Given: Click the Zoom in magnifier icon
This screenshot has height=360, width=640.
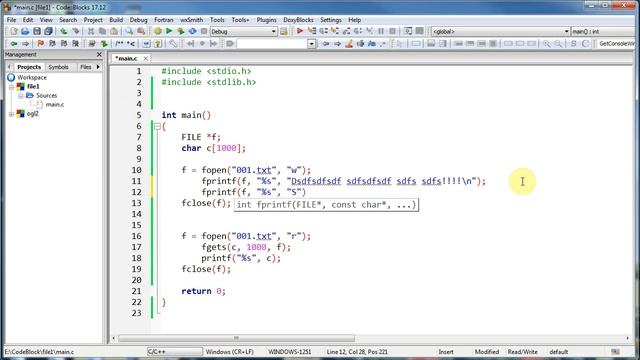Looking at the screenshot, I should [x=547, y=44].
